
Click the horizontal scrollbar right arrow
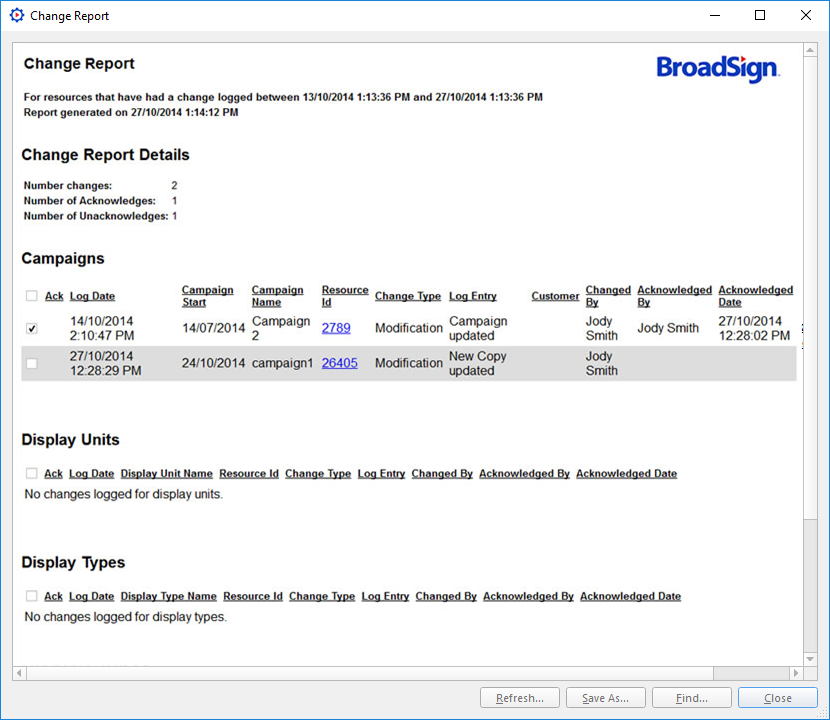pyautogui.click(x=796, y=674)
